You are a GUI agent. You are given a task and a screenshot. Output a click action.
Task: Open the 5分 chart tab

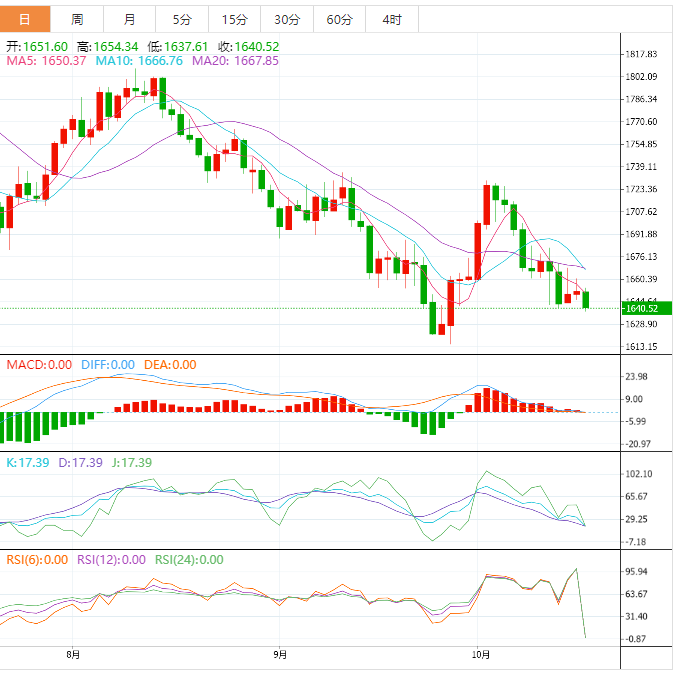[x=182, y=19]
